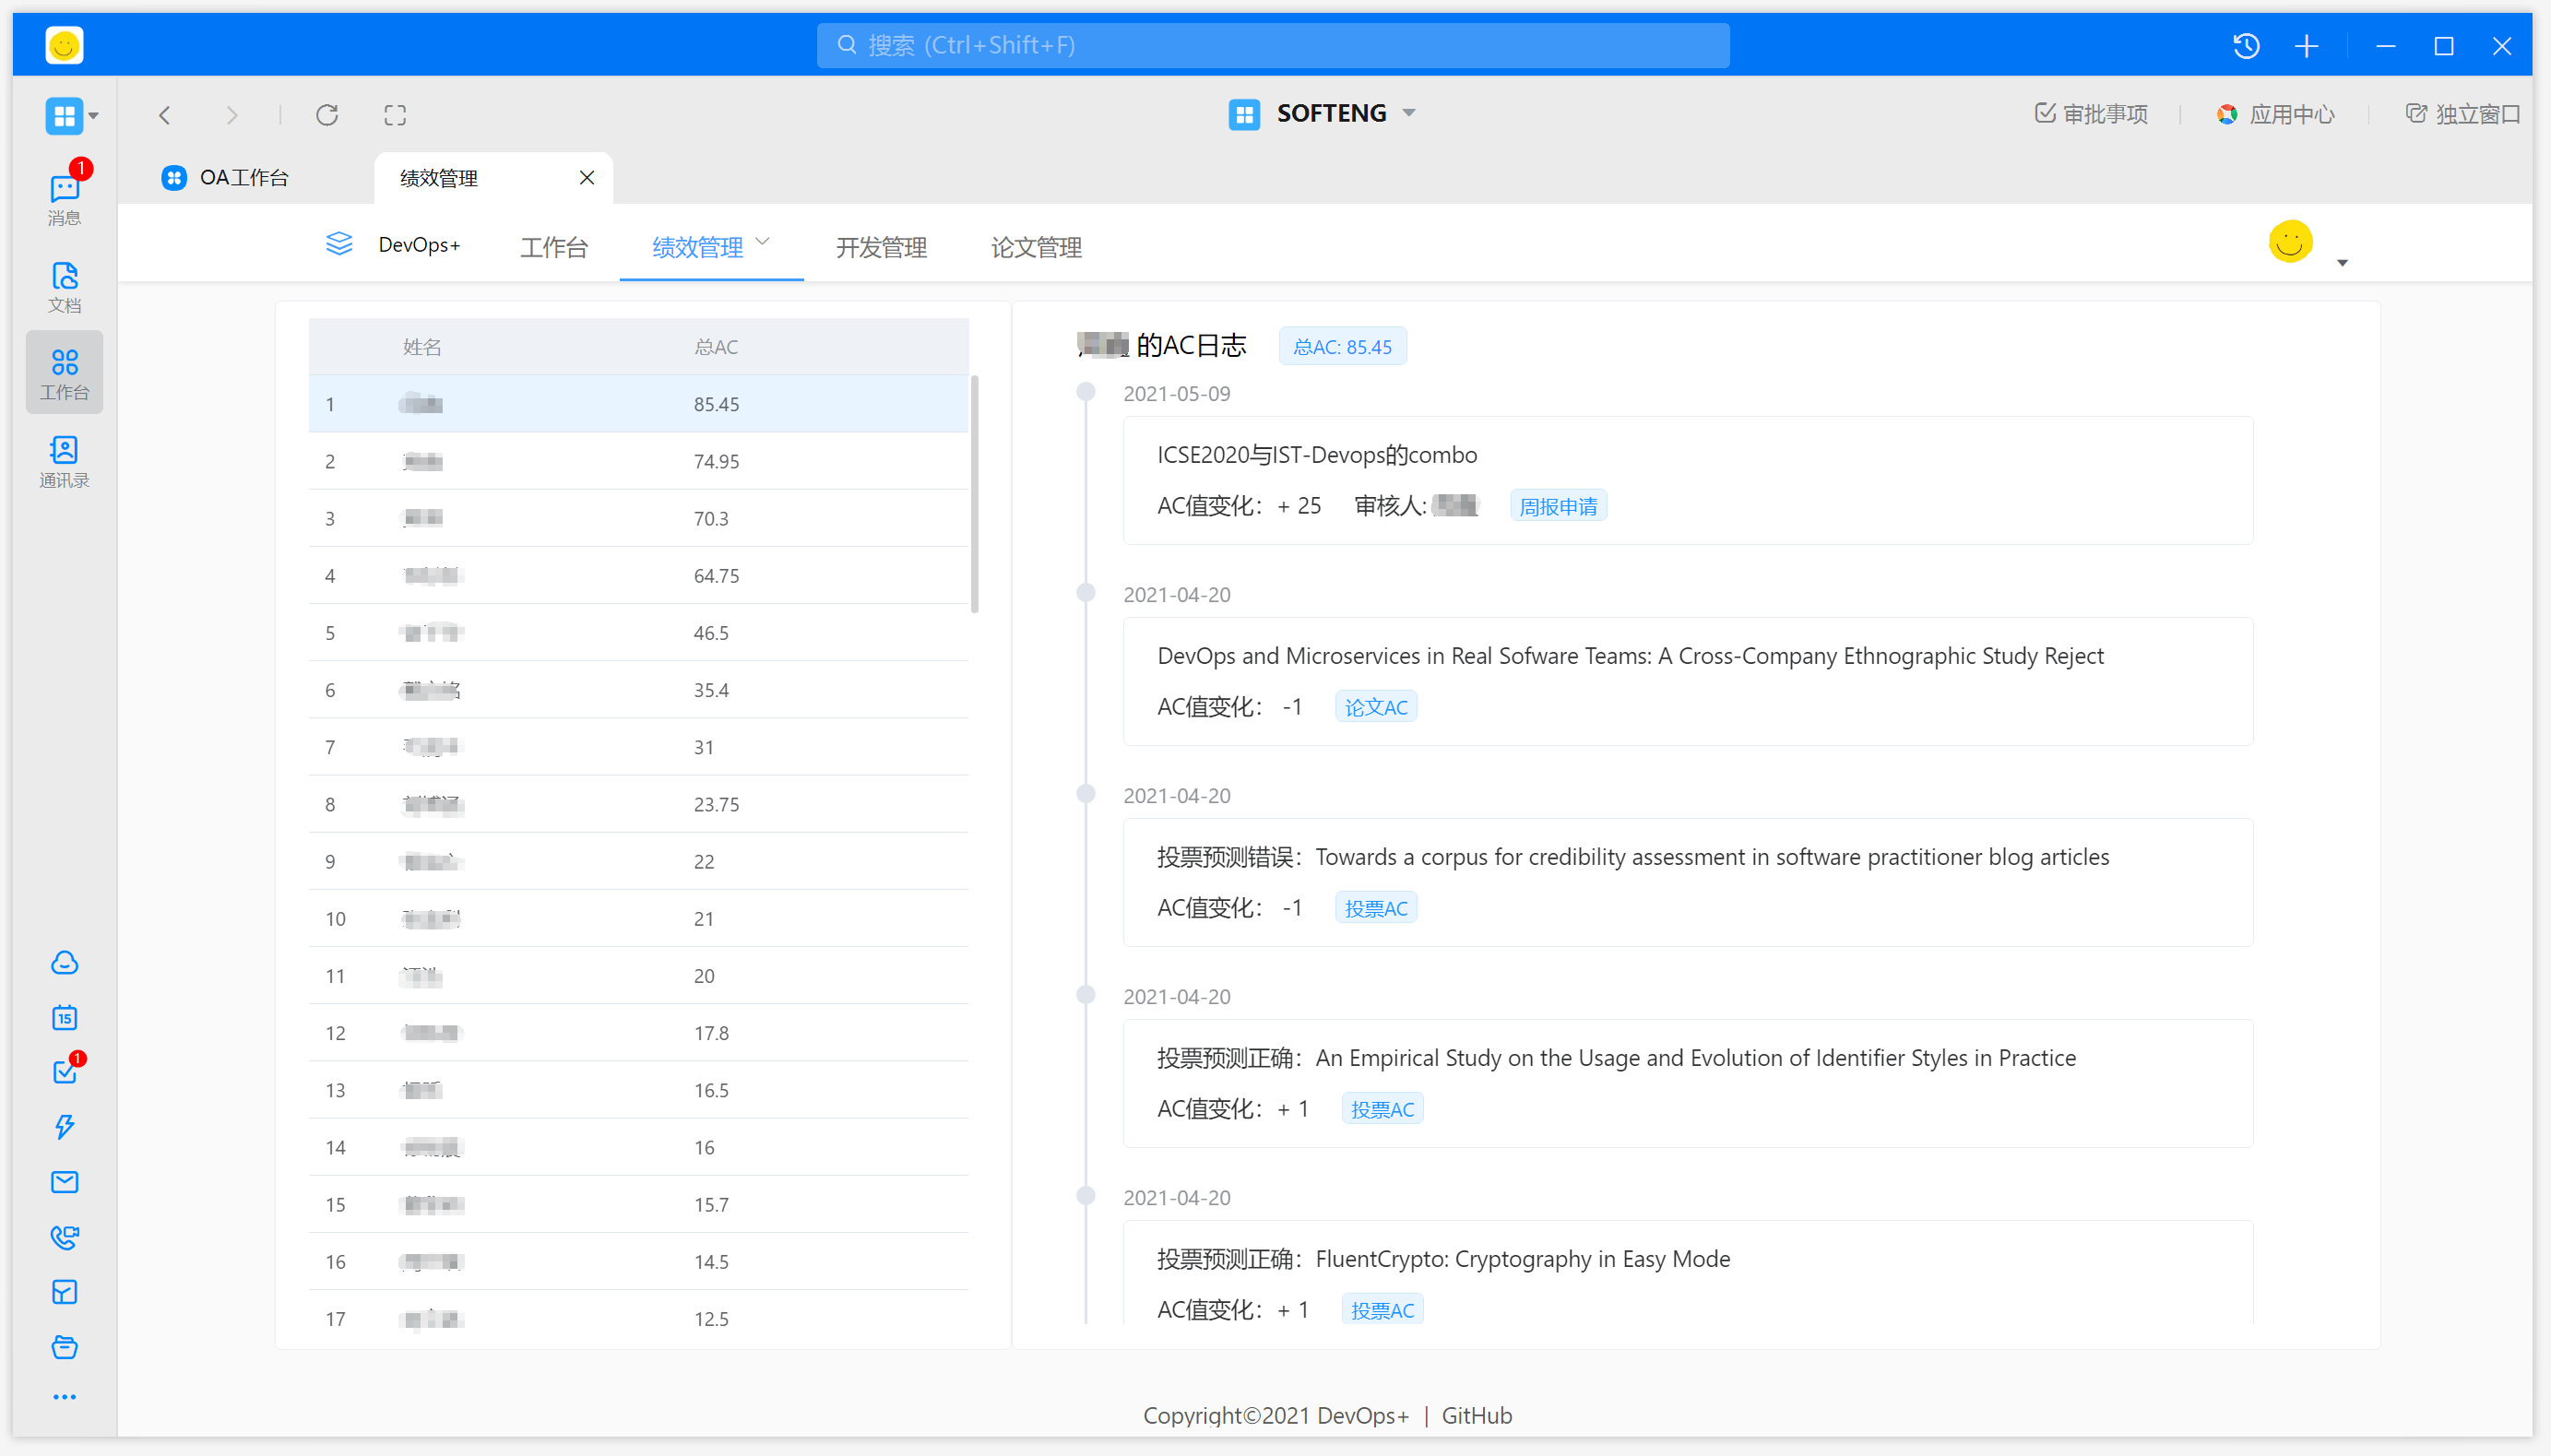2551x1456 pixels.
Task: Expand the 绩效管理 nav menu chevron
Action: (x=763, y=242)
